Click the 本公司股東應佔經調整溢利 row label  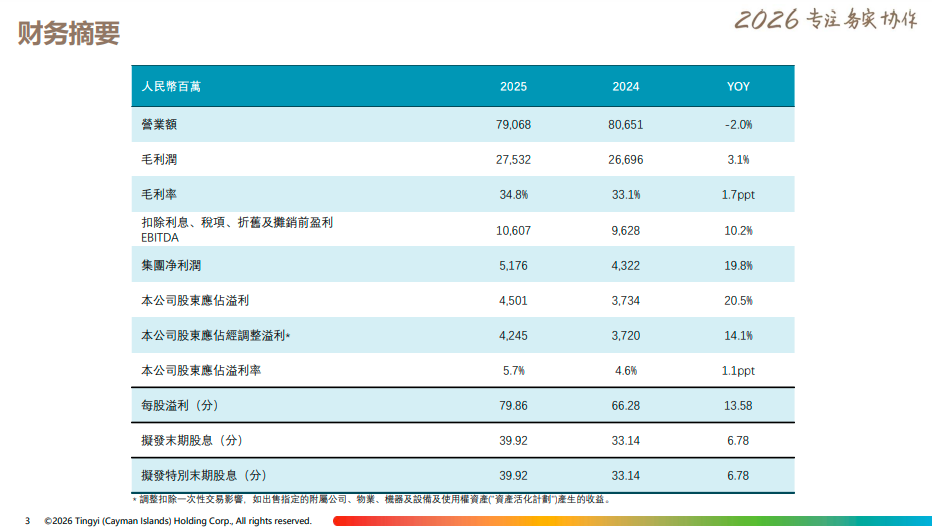tap(216, 335)
